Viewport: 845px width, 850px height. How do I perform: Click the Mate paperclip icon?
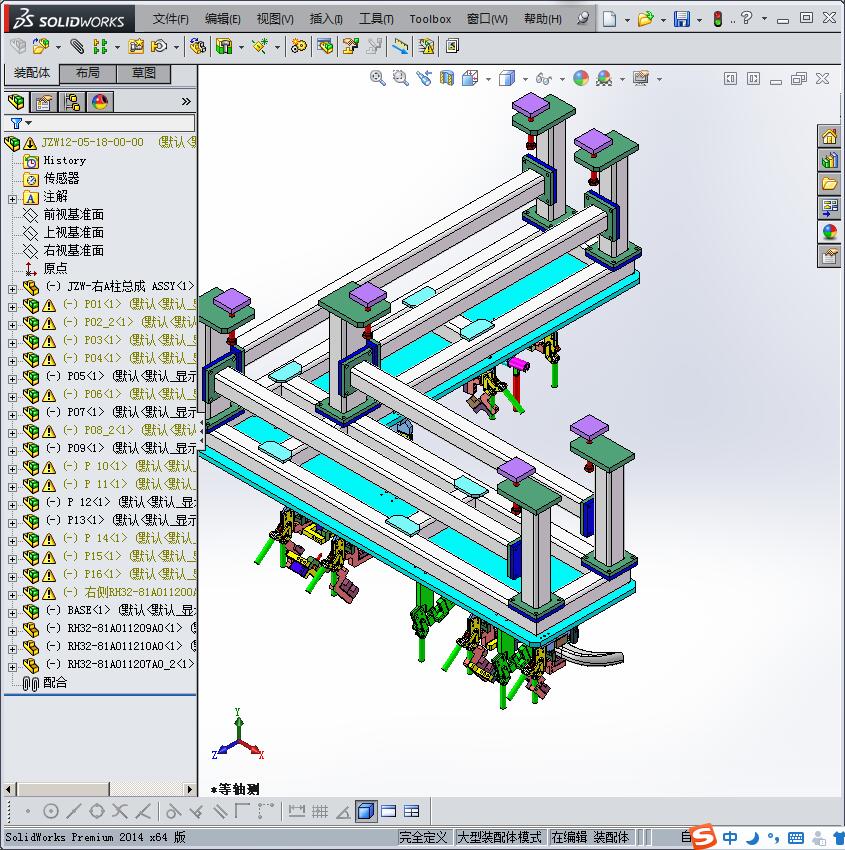pyautogui.click(x=77, y=47)
